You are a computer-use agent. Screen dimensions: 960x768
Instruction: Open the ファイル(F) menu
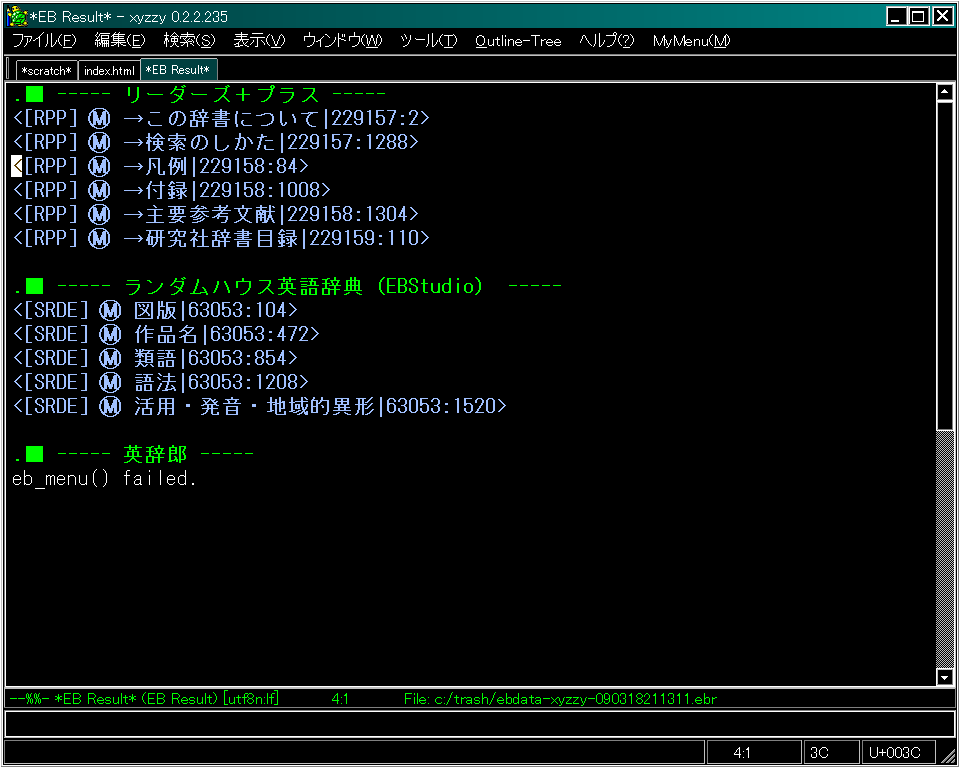(44, 41)
